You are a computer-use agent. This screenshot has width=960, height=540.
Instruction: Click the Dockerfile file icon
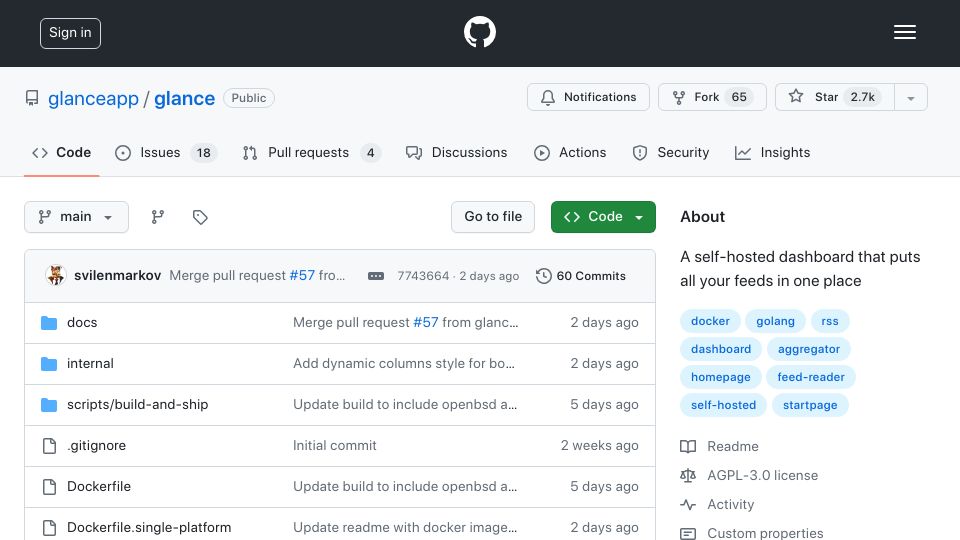49,487
